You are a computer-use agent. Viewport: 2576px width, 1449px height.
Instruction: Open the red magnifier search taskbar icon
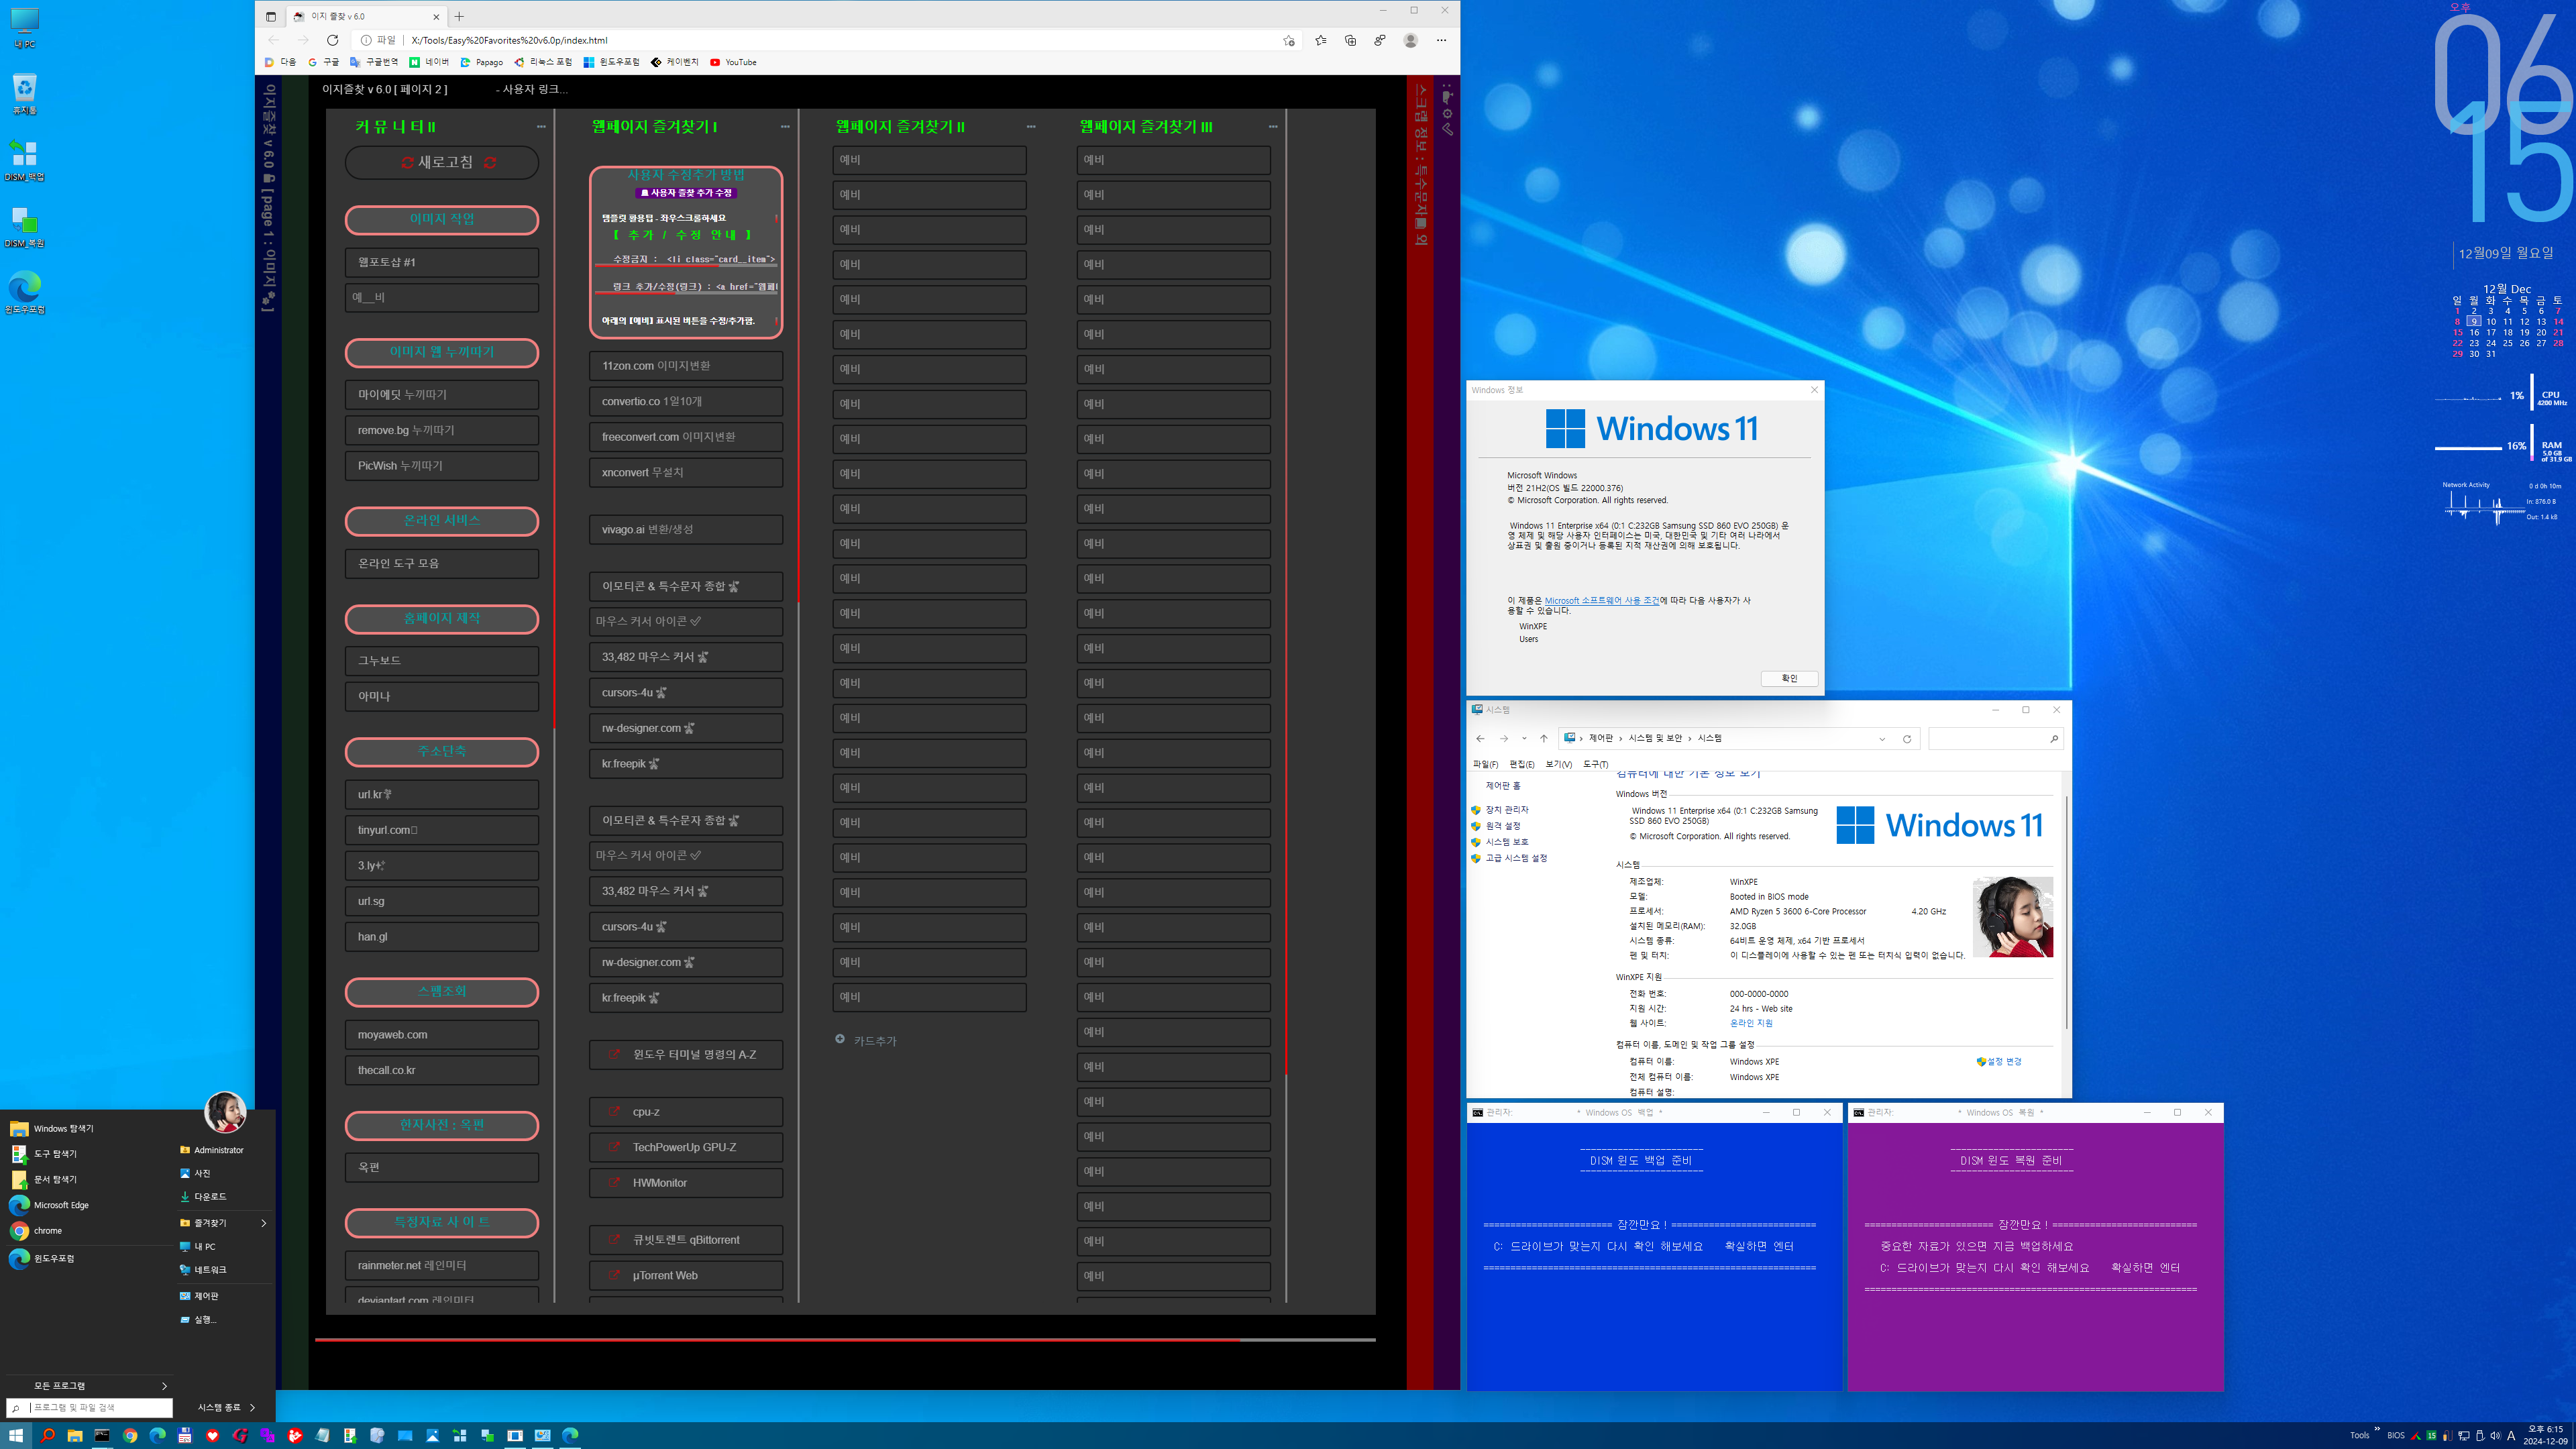47,1435
